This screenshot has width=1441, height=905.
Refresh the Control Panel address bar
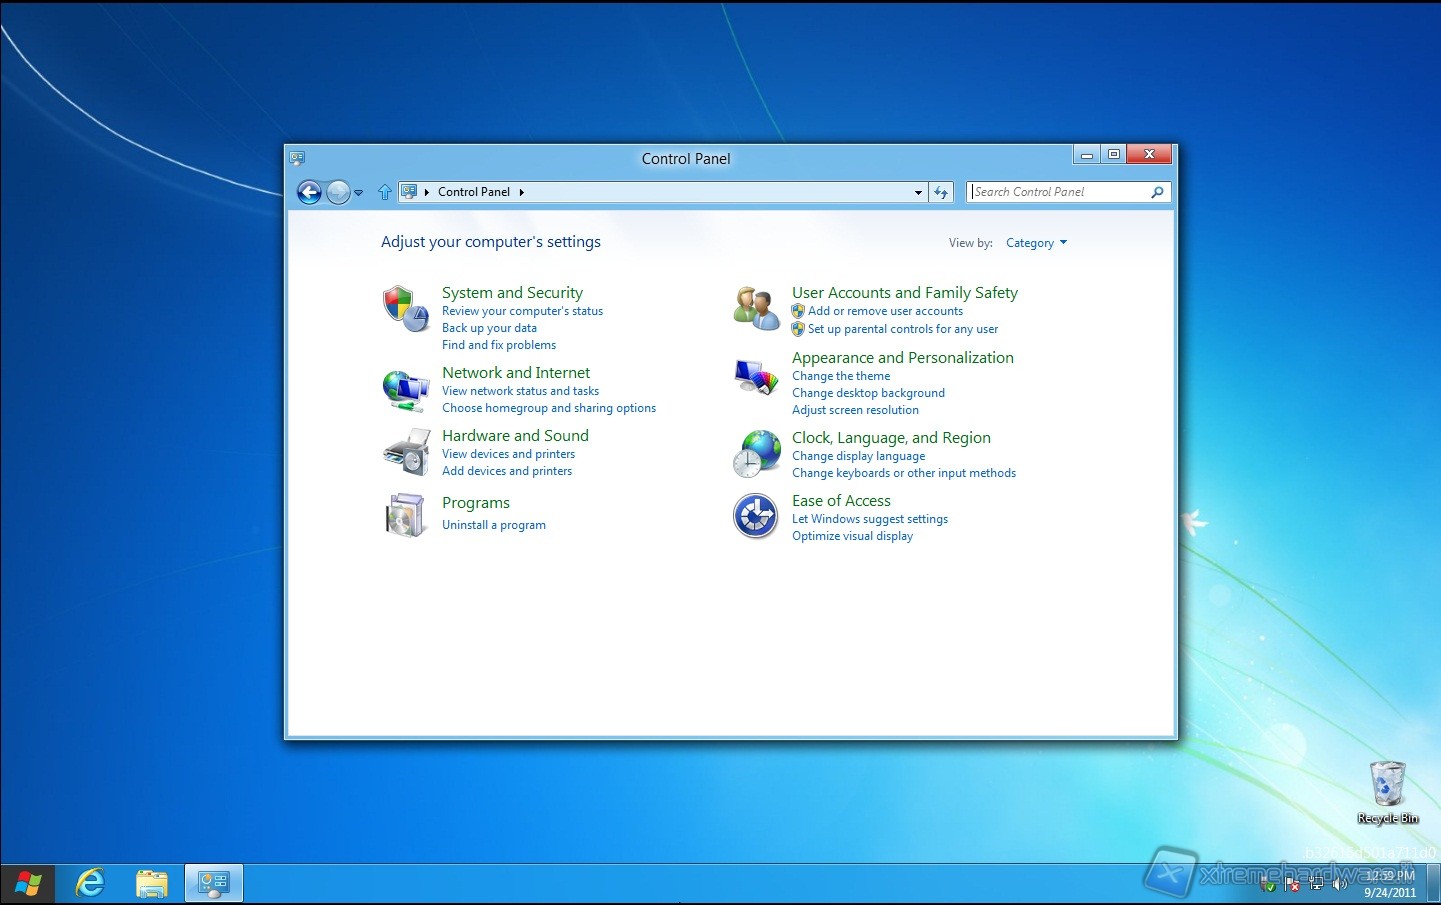(941, 192)
